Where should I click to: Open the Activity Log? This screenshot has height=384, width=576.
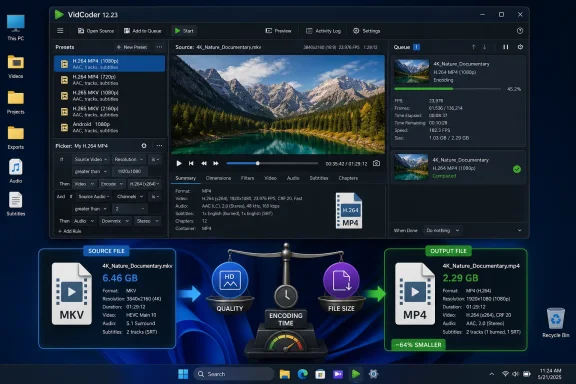pyautogui.click(x=323, y=31)
